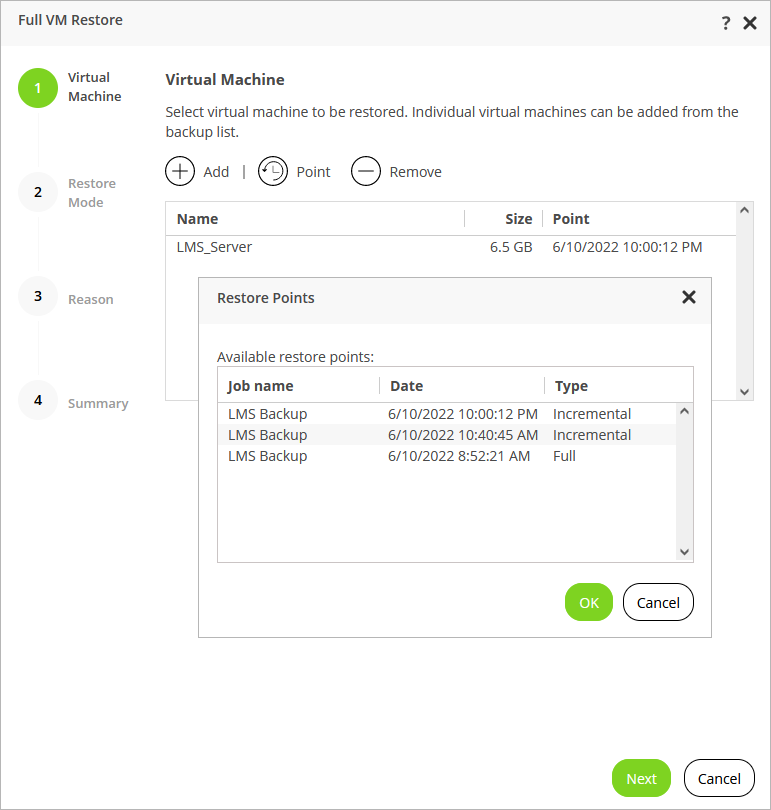Open step 4 Summary

click(38, 400)
